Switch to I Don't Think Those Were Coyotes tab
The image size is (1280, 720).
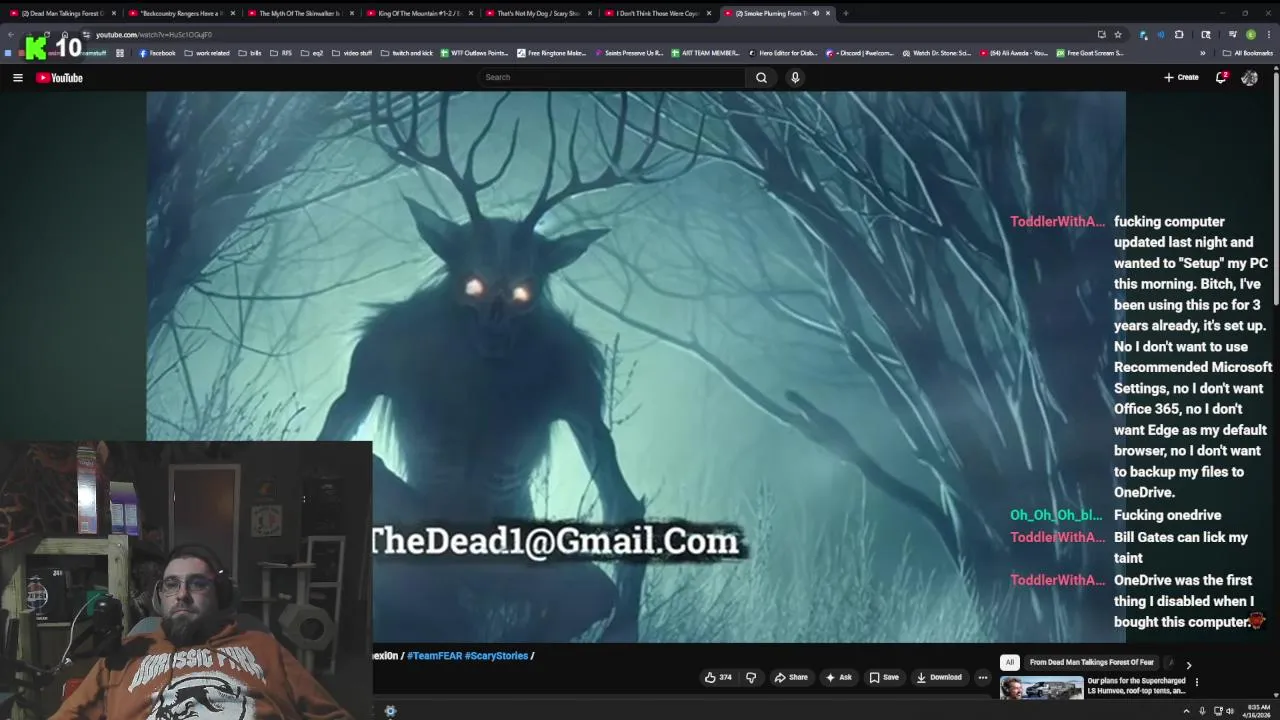tap(656, 13)
